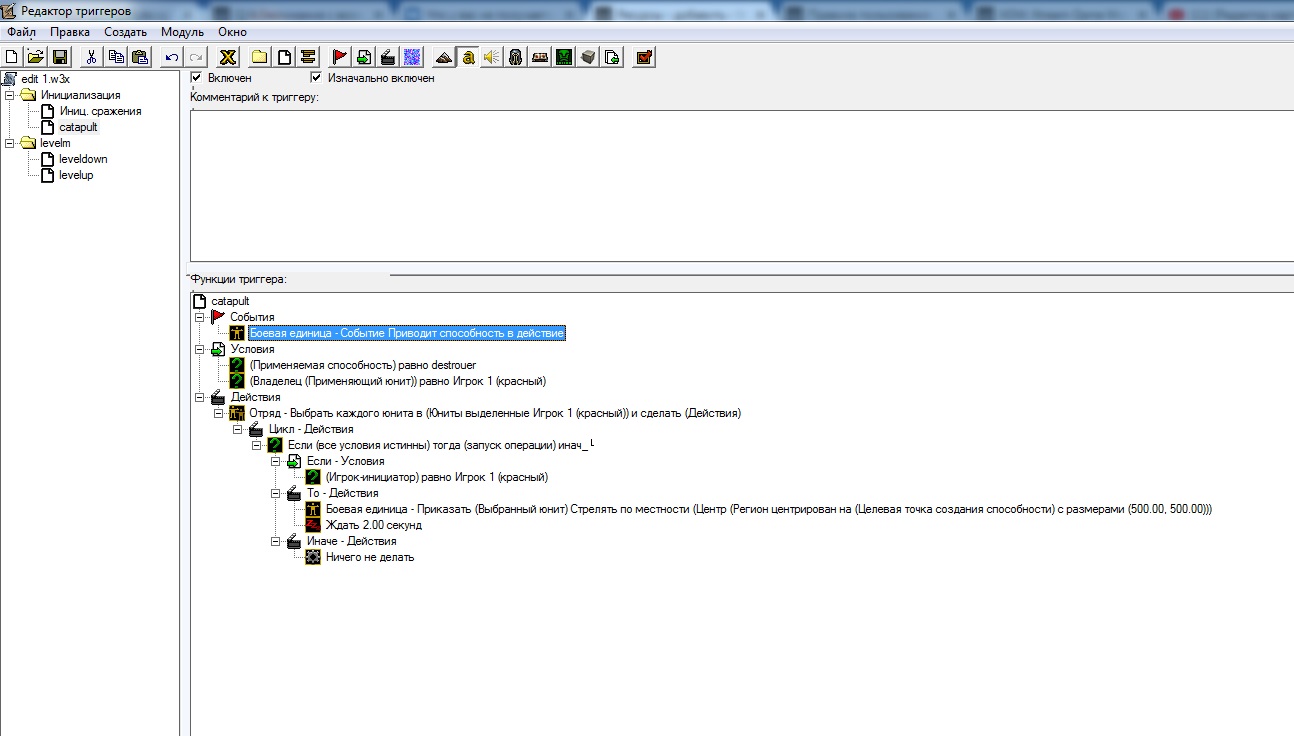Viewport: 1294px width, 736px height.
Task: Open the Object Editor module
Action: click(515, 57)
